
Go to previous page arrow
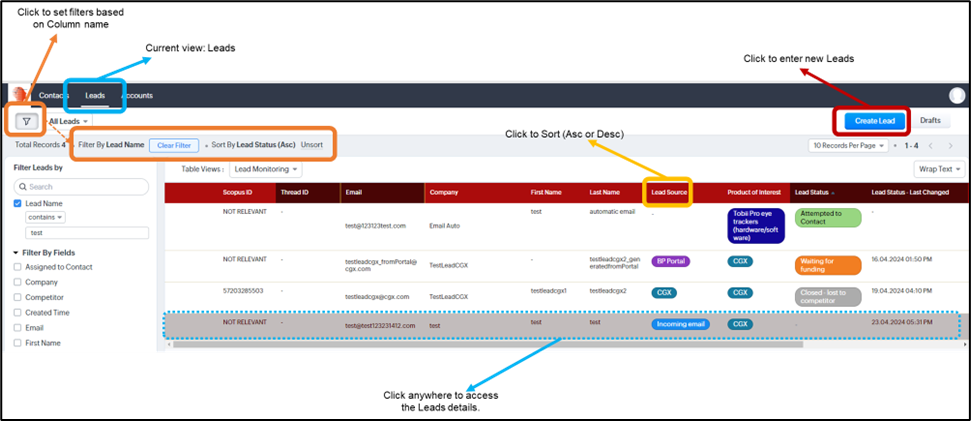coord(932,145)
